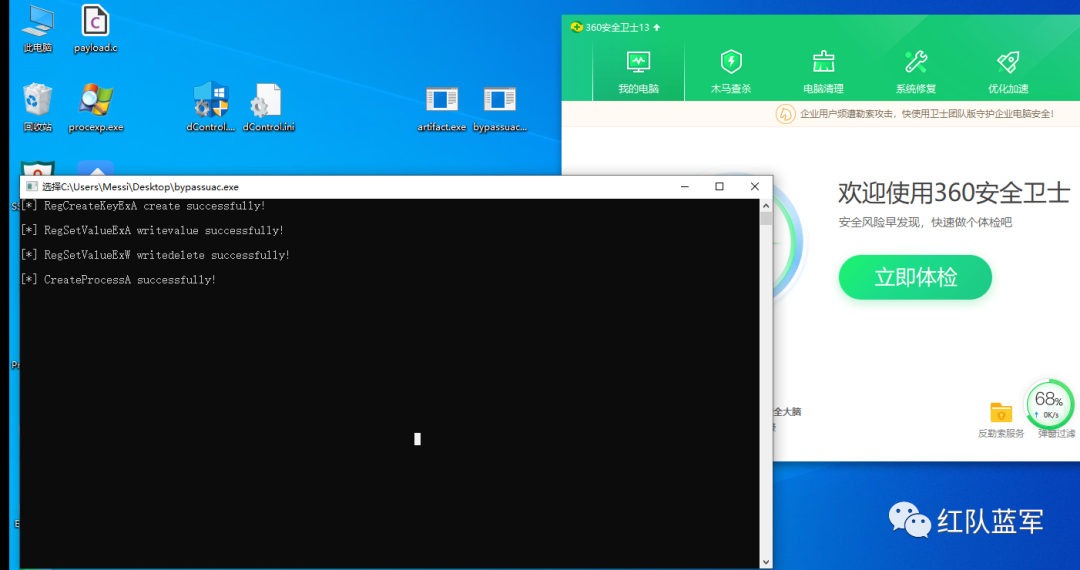Viewport: 1080px width, 570px height.
Task: Click the console window system menu icon
Action: coord(32,187)
